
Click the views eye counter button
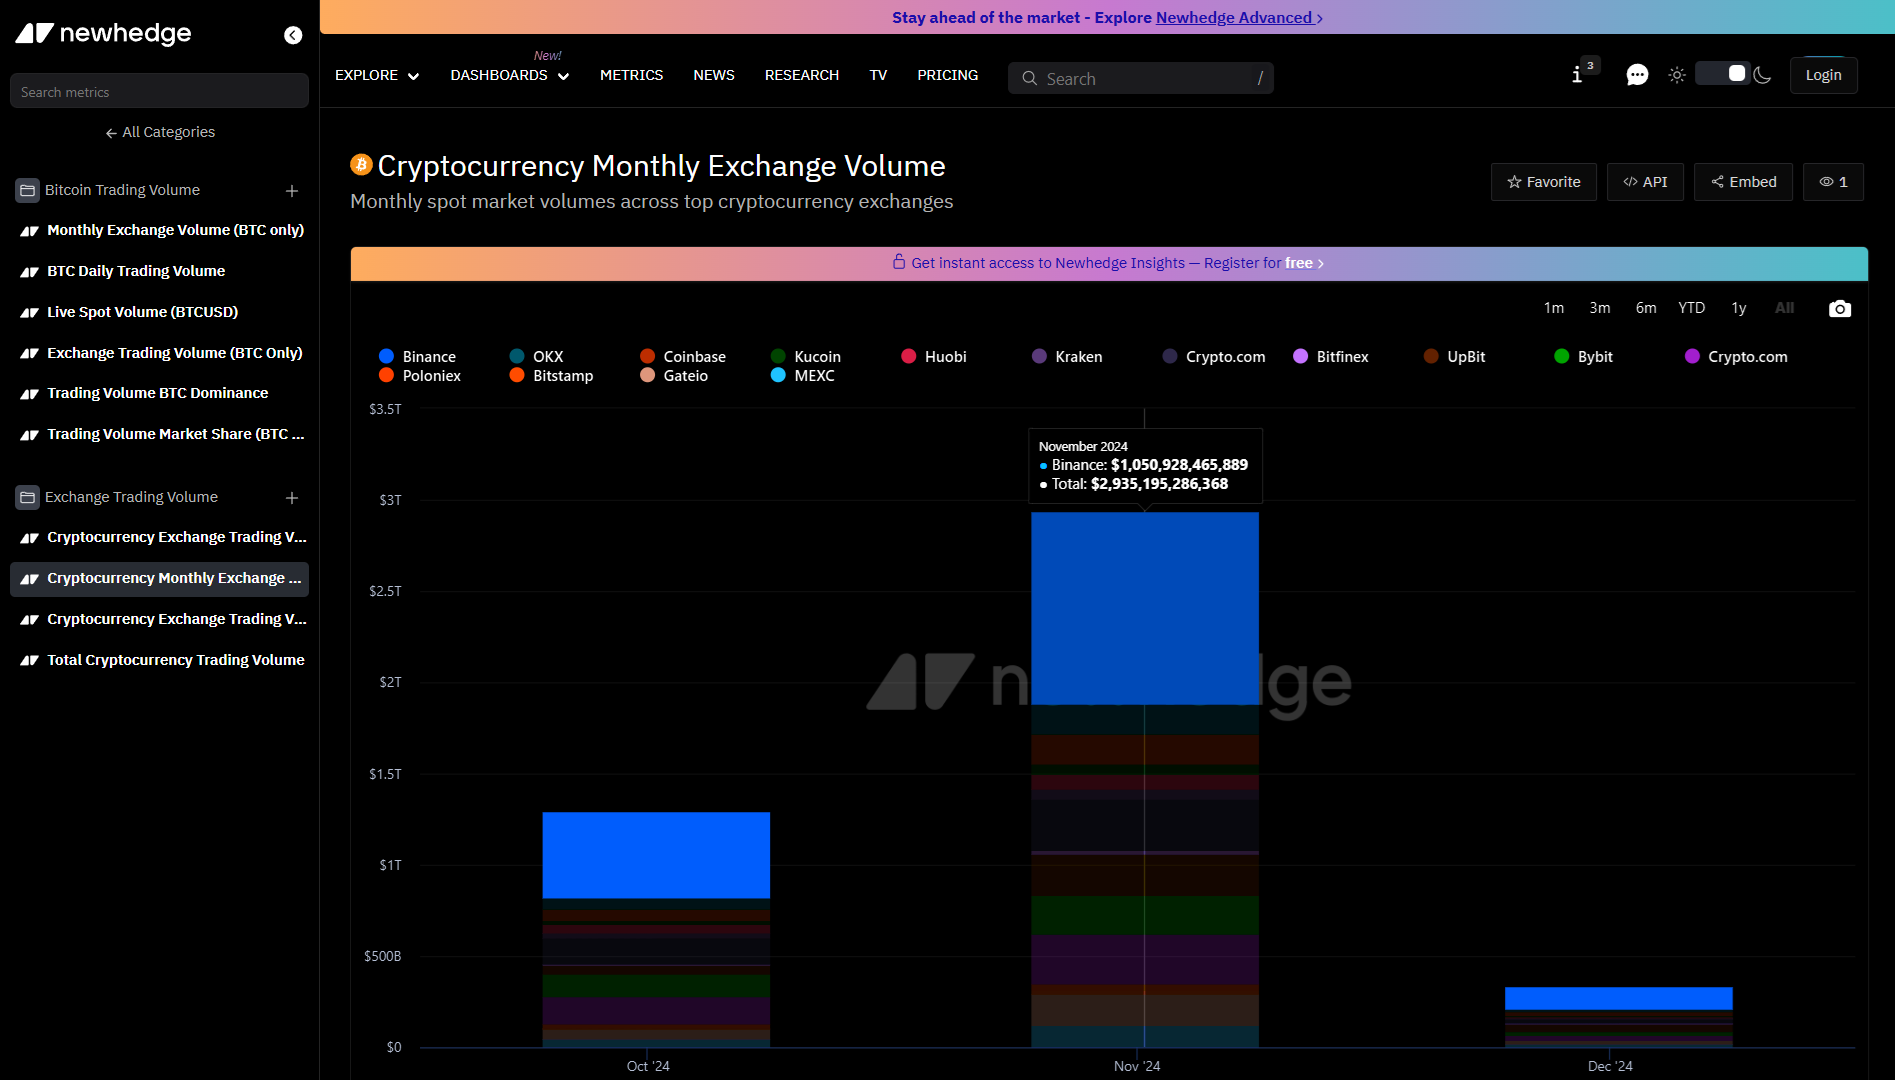pos(1833,182)
